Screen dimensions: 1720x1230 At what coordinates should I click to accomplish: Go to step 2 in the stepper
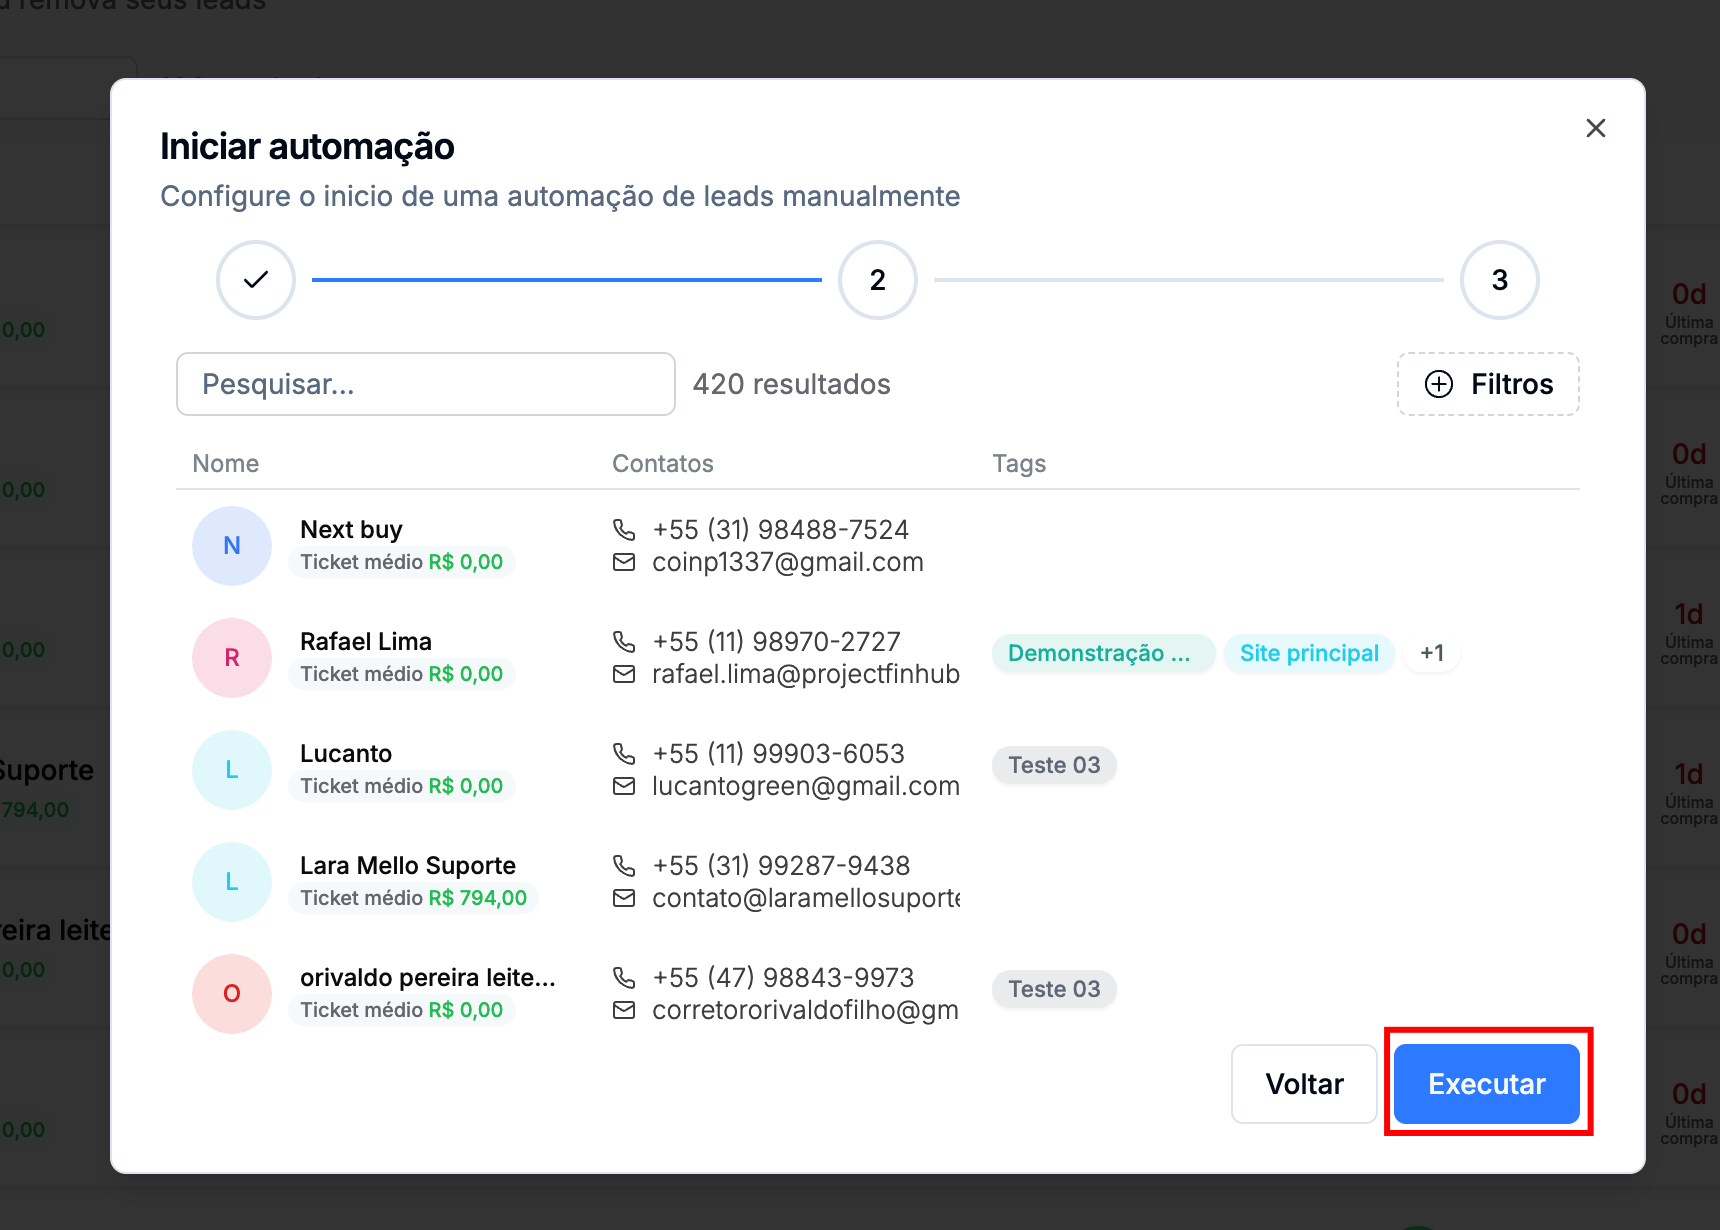878,280
